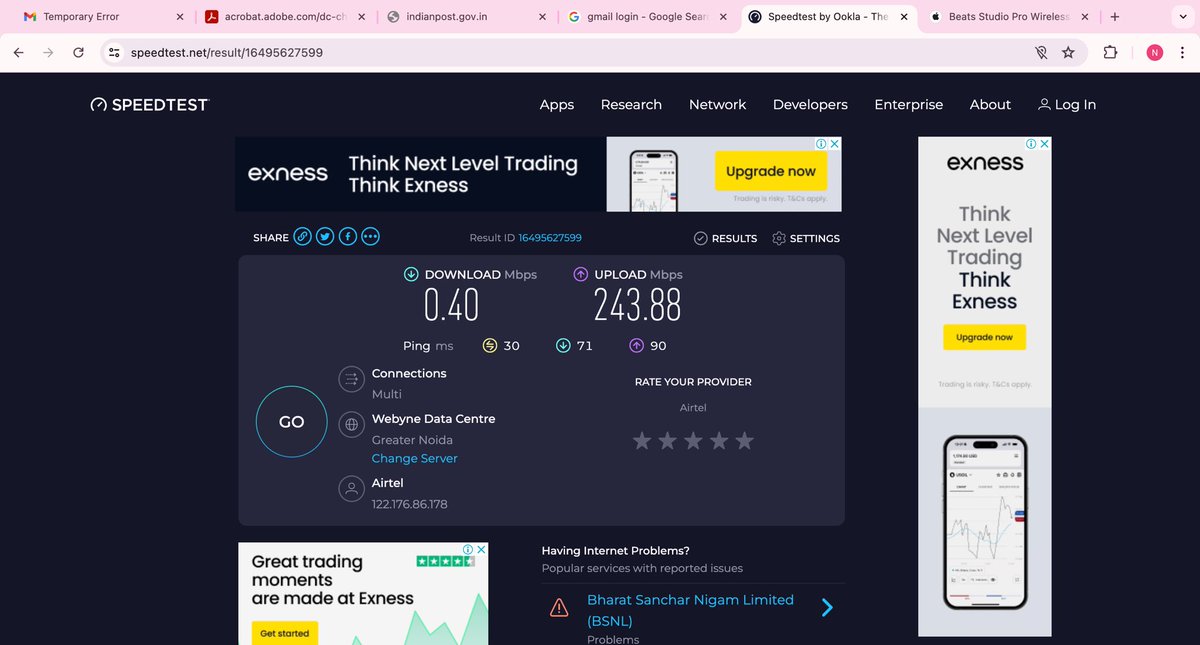
Task: Switch to Beats Studio Pro Wireless tab
Action: click(x=1008, y=17)
